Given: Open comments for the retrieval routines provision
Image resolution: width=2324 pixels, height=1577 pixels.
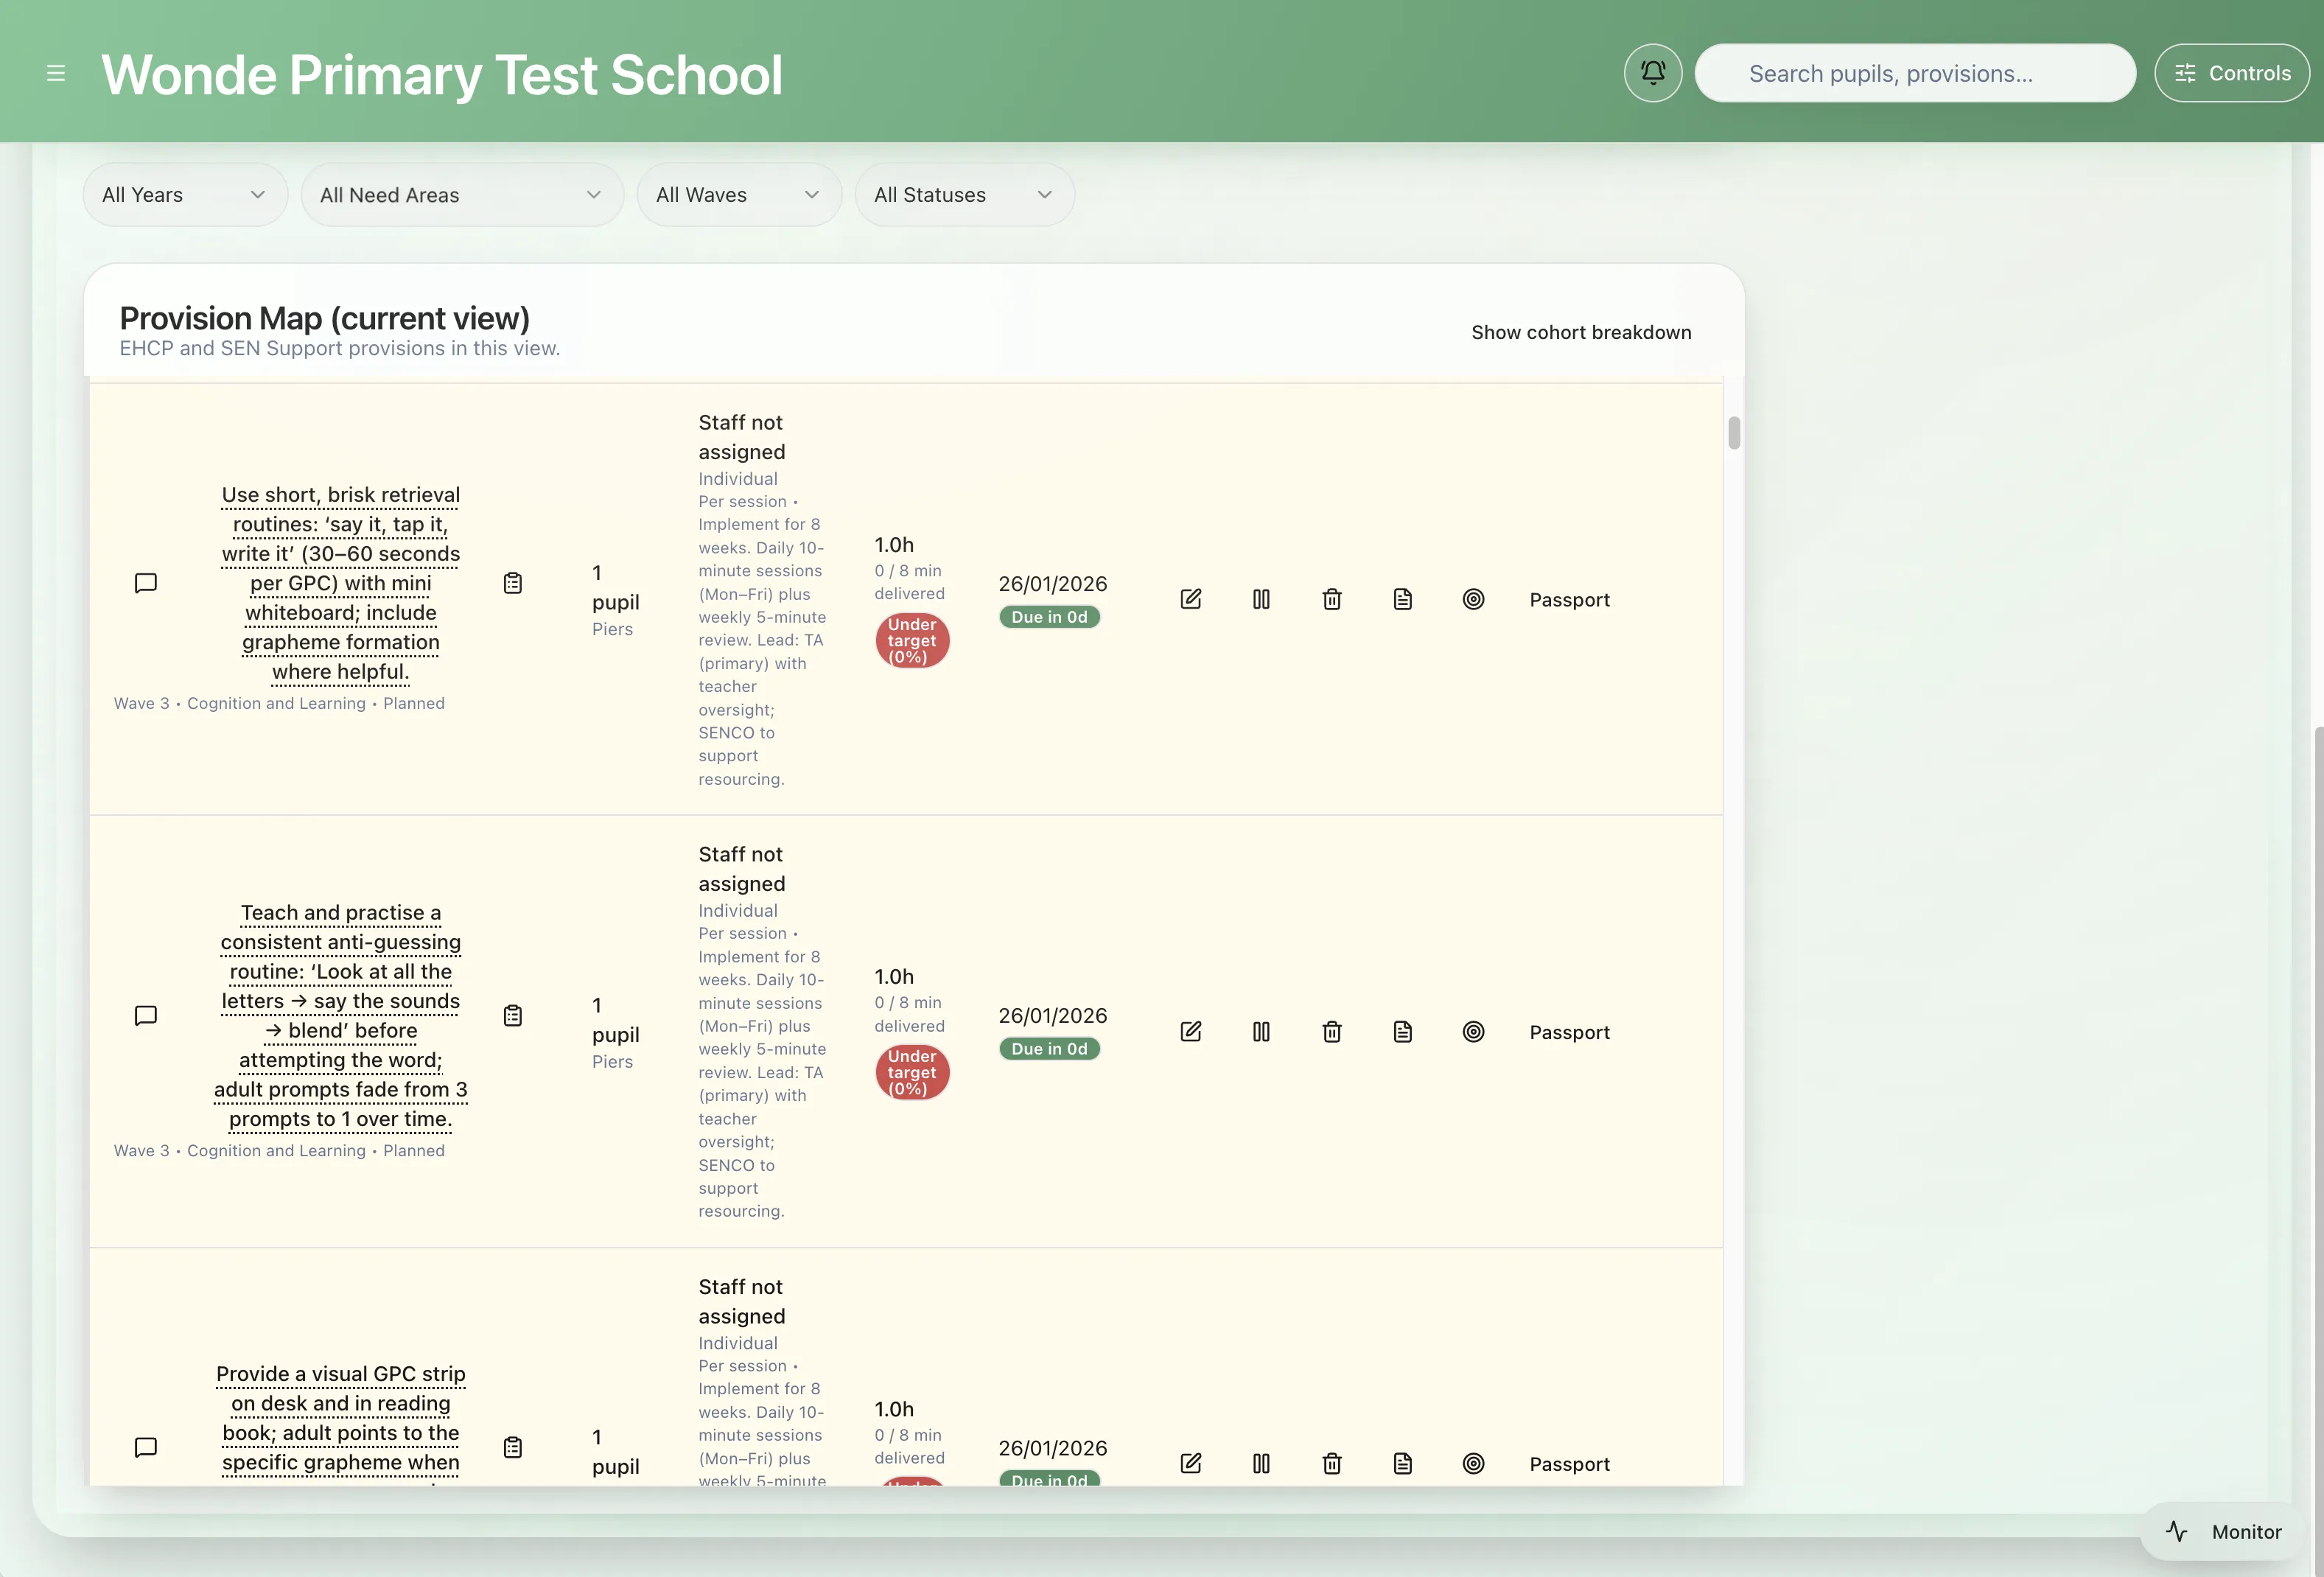Looking at the screenshot, I should click(146, 583).
